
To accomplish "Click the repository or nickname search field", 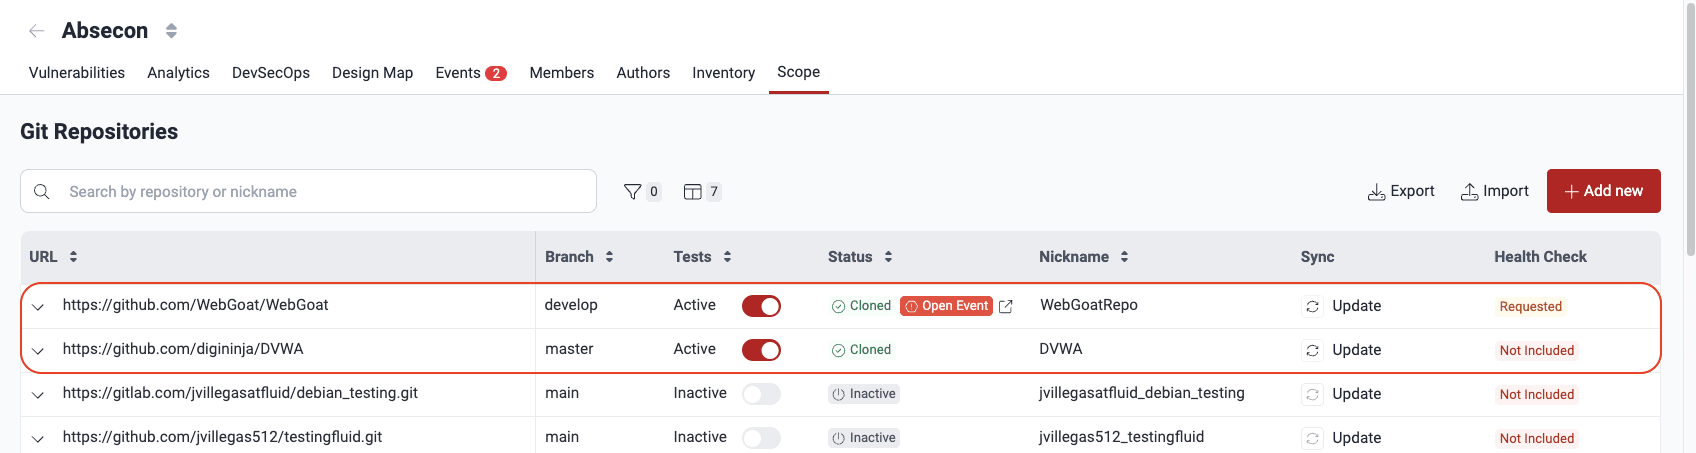I will [308, 191].
